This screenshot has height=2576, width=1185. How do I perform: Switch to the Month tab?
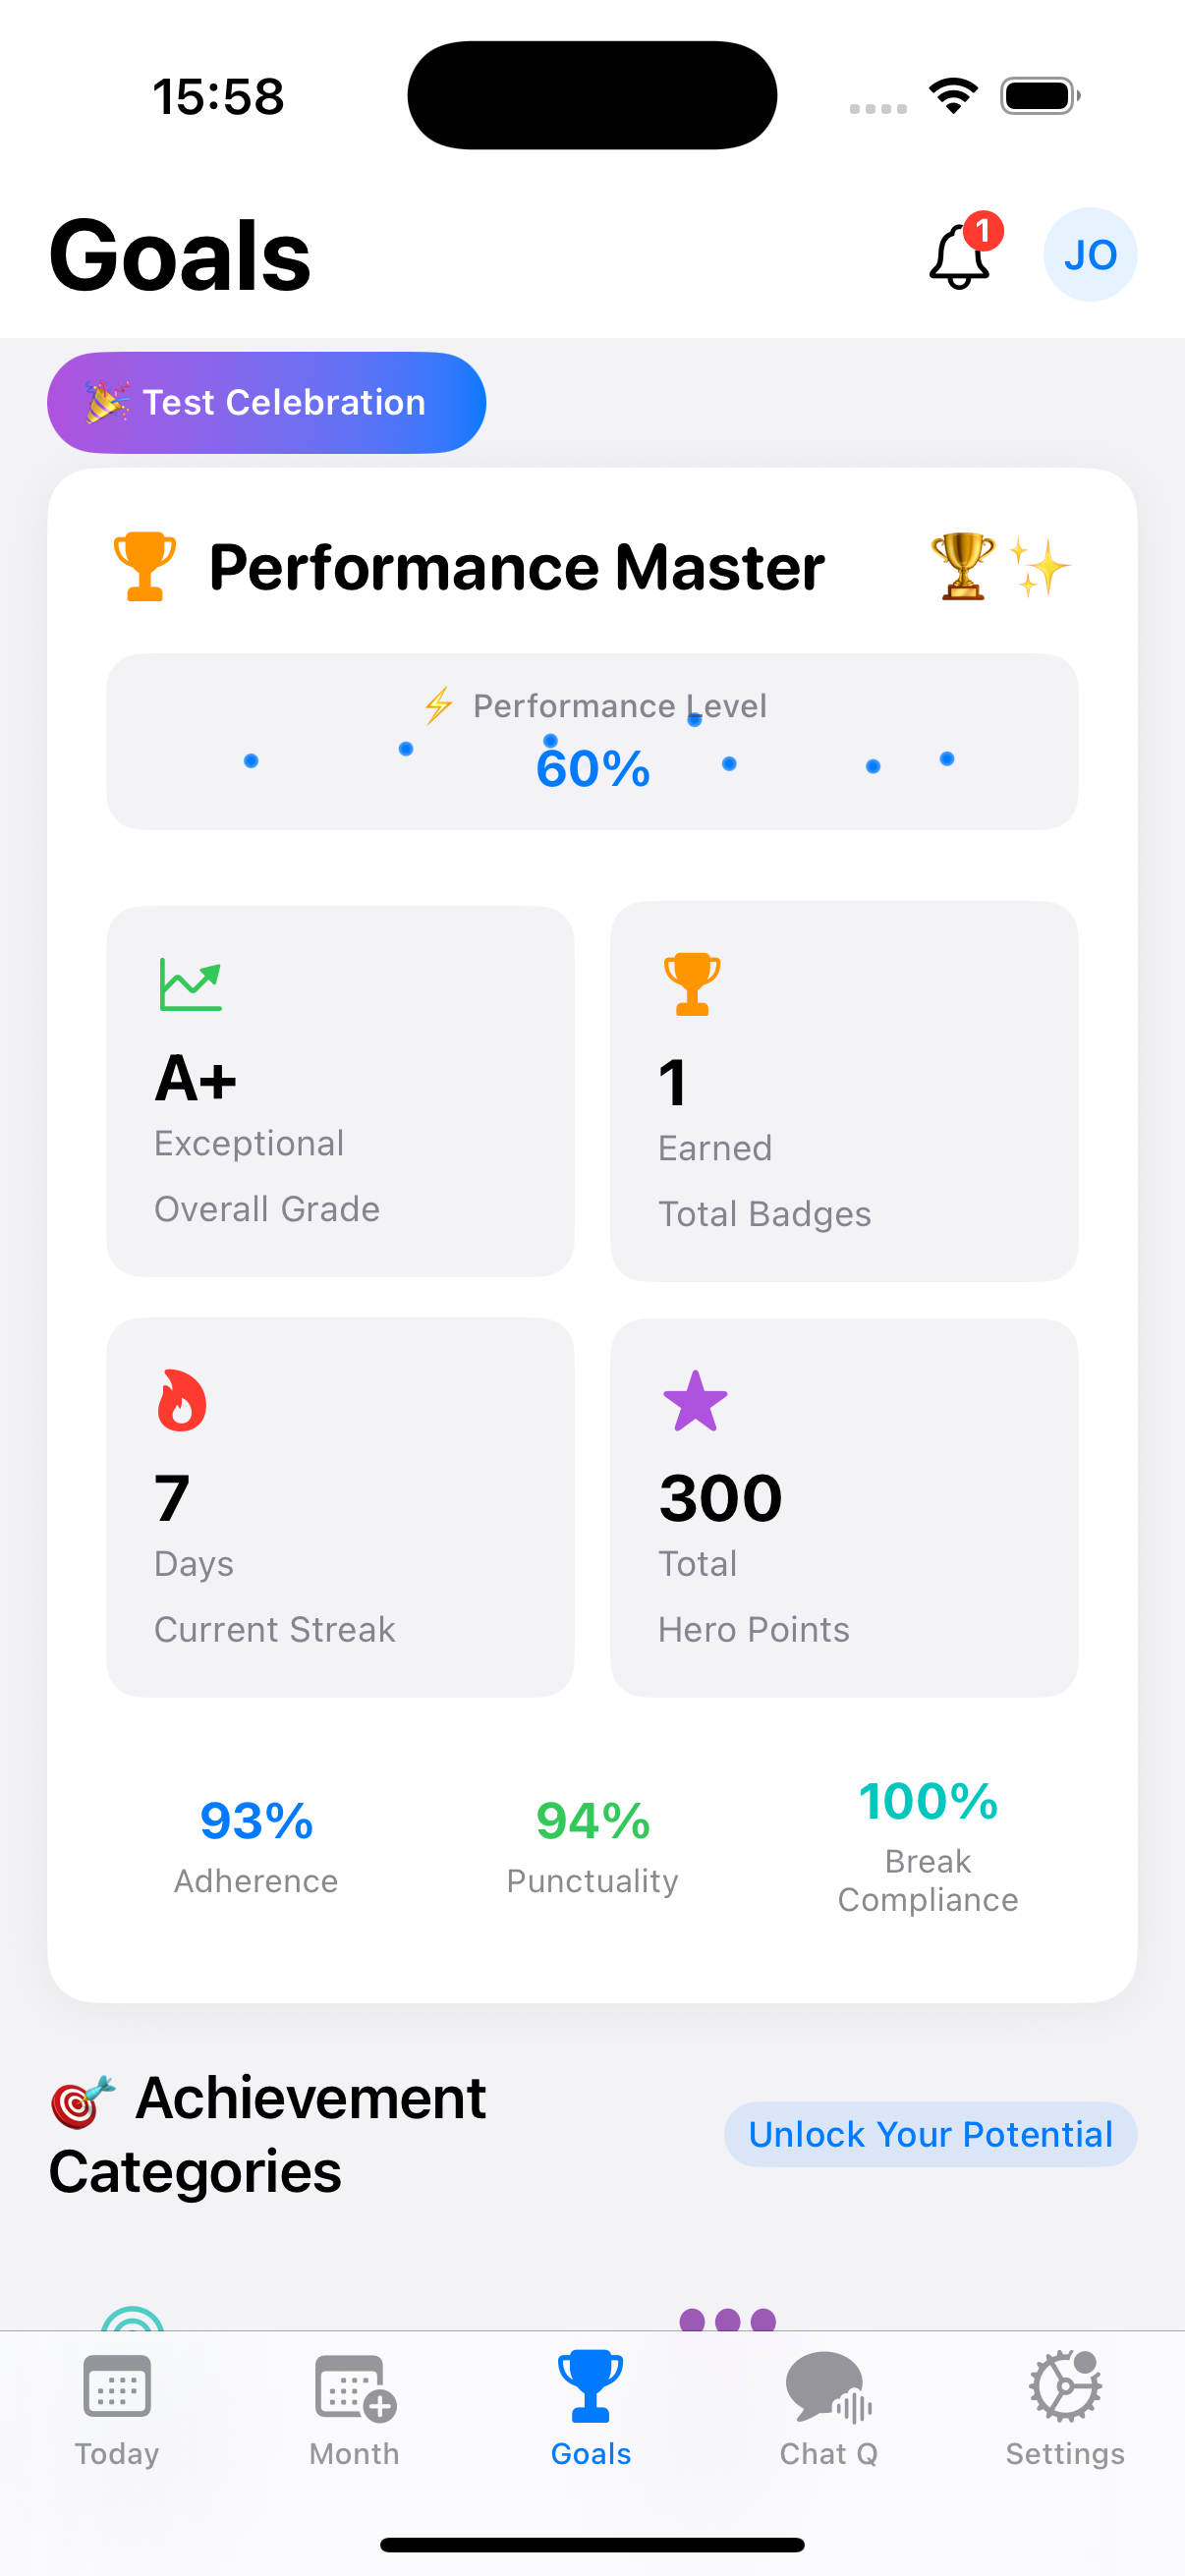(354, 2408)
